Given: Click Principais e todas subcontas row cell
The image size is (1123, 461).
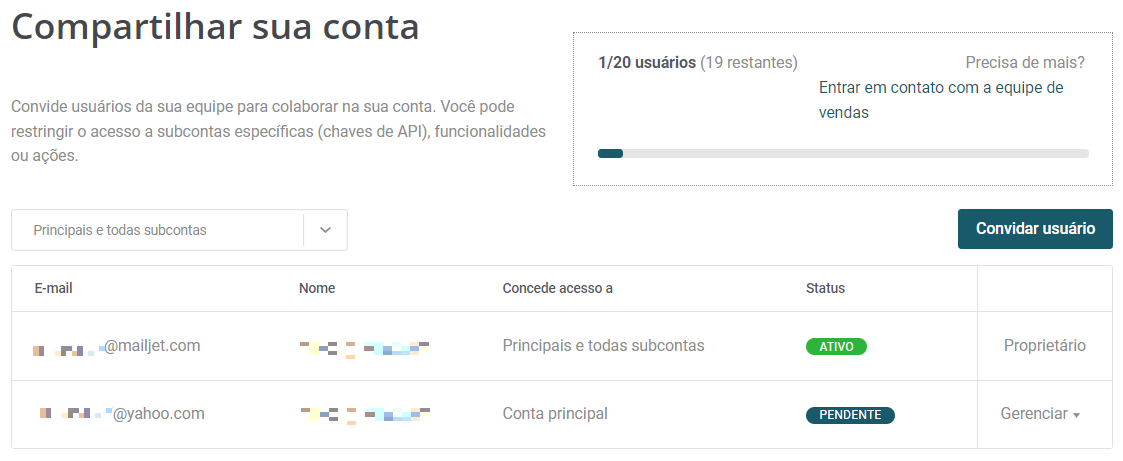Looking at the screenshot, I should 603,346.
